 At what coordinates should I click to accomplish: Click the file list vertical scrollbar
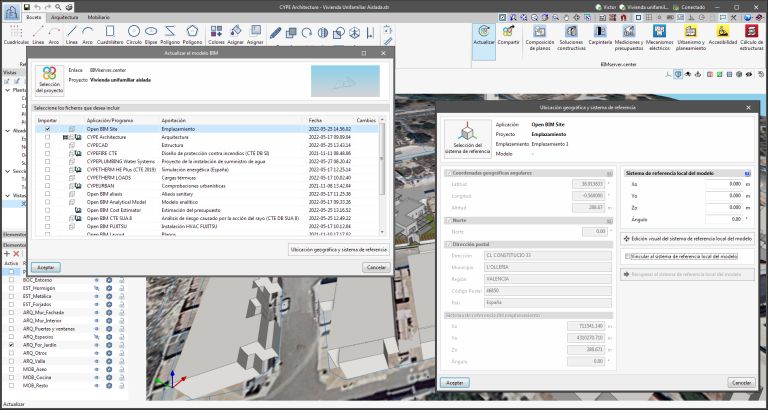[383, 159]
